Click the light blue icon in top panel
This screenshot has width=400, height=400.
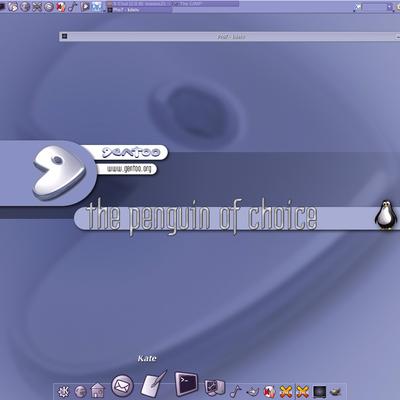[x=97, y=6]
